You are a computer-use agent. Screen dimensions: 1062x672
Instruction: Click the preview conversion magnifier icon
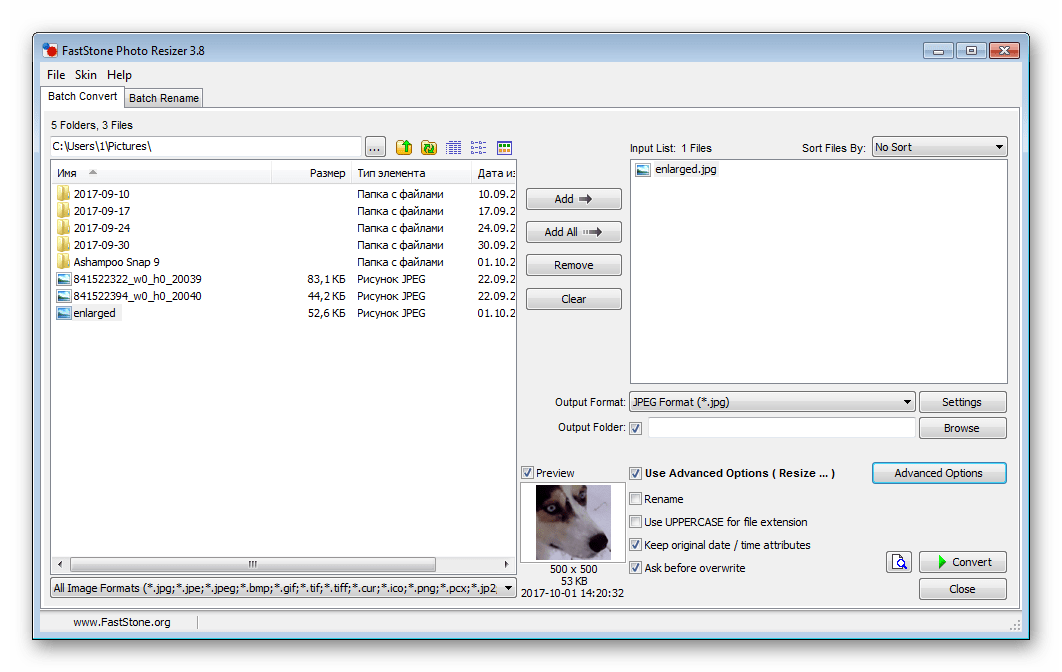(899, 562)
